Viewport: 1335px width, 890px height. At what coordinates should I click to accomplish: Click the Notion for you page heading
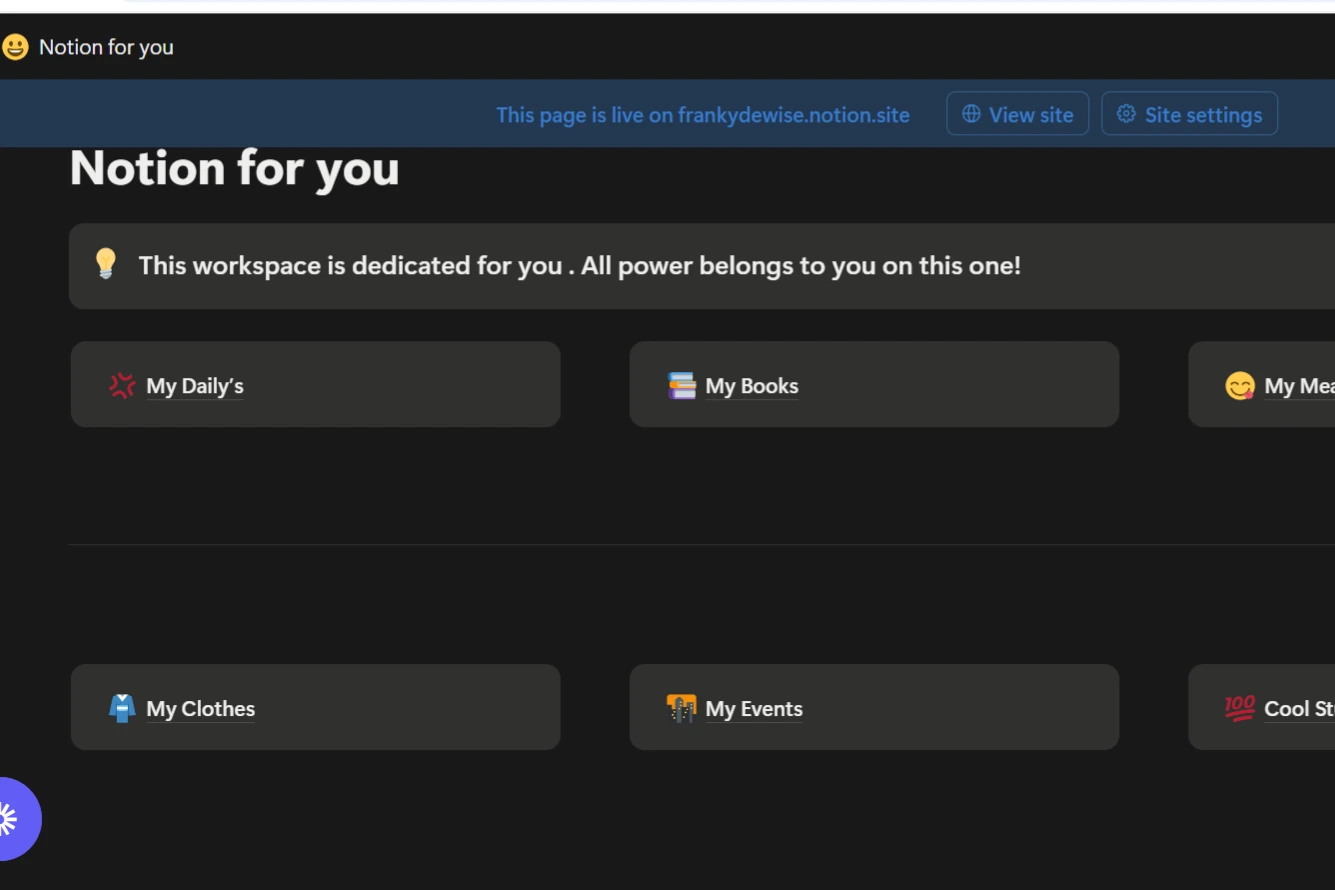234,168
